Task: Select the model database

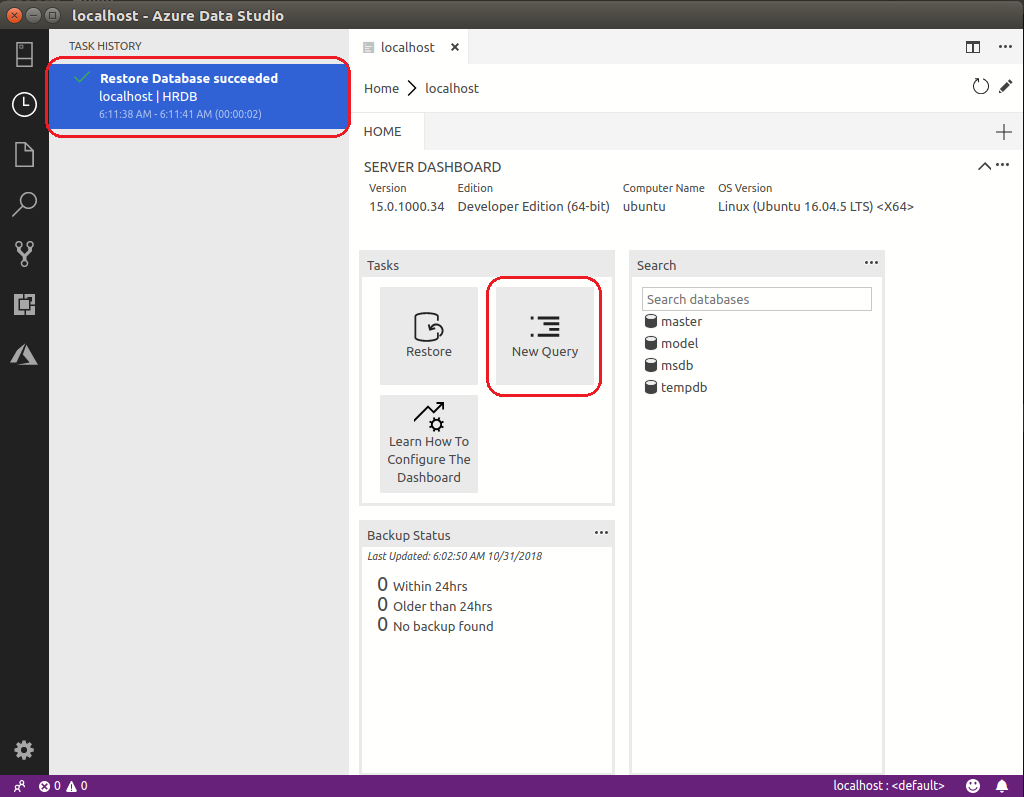Action: point(671,344)
